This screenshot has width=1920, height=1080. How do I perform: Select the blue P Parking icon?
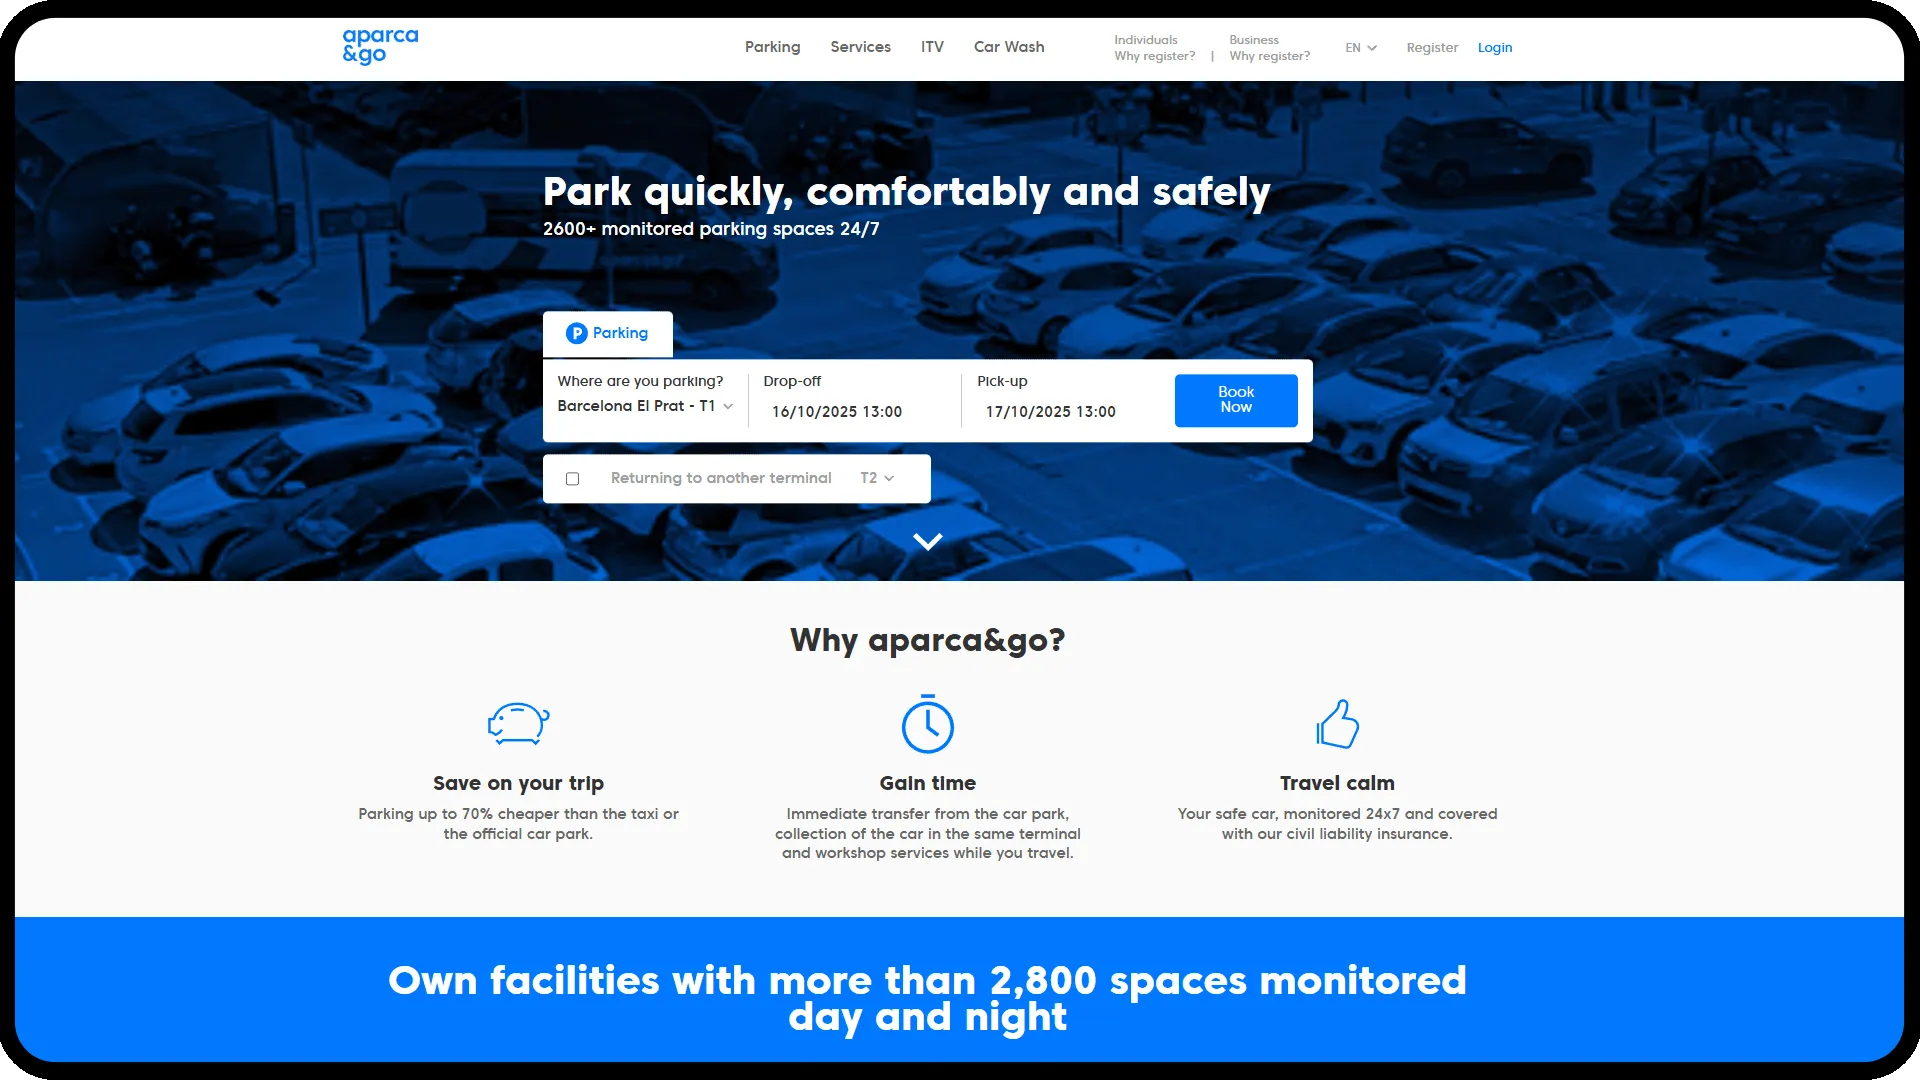pos(577,333)
